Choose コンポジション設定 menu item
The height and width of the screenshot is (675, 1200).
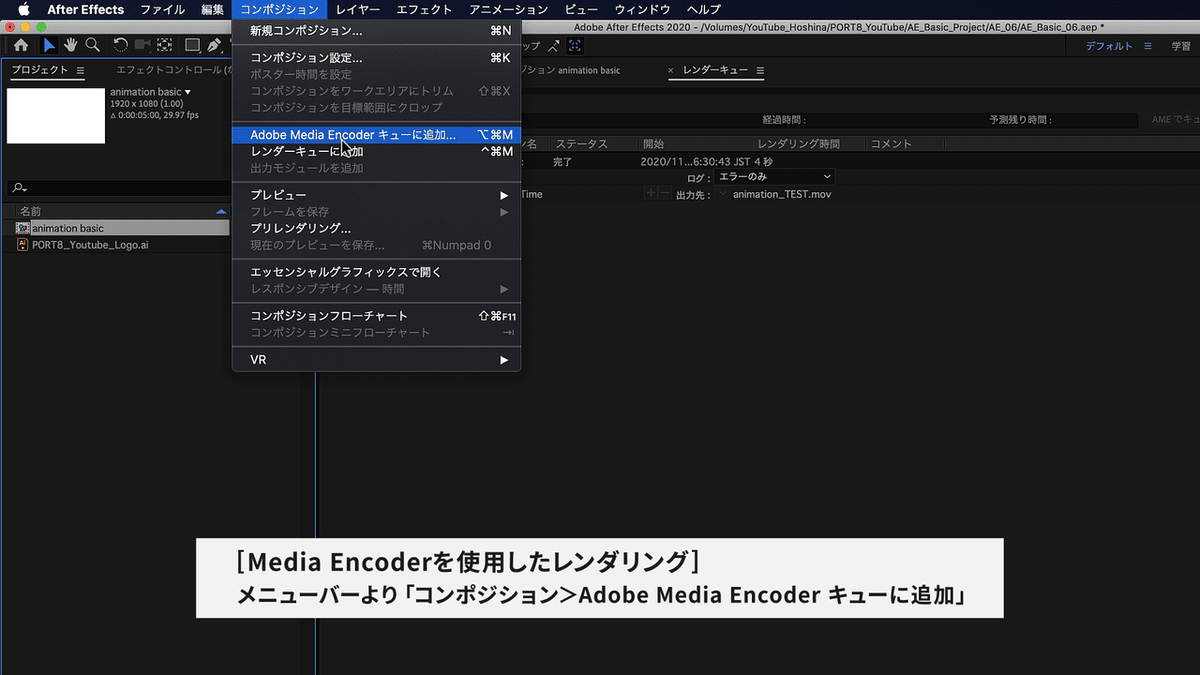376,58
